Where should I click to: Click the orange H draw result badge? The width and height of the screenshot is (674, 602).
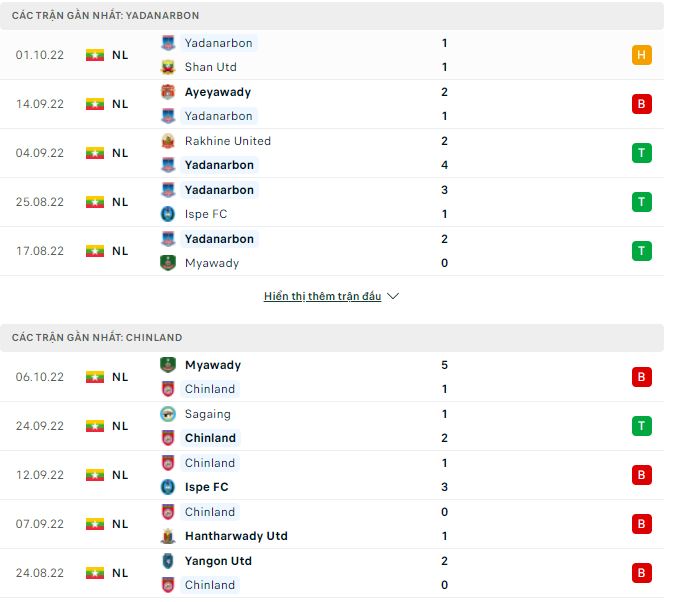[x=641, y=55]
